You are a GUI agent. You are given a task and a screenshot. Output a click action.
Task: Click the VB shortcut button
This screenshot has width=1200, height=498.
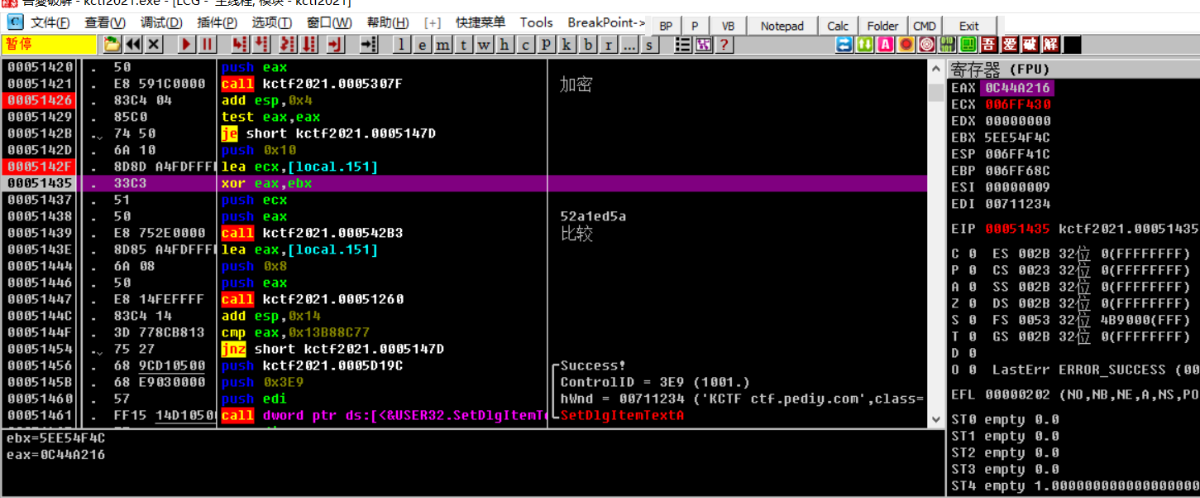pyautogui.click(x=728, y=26)
